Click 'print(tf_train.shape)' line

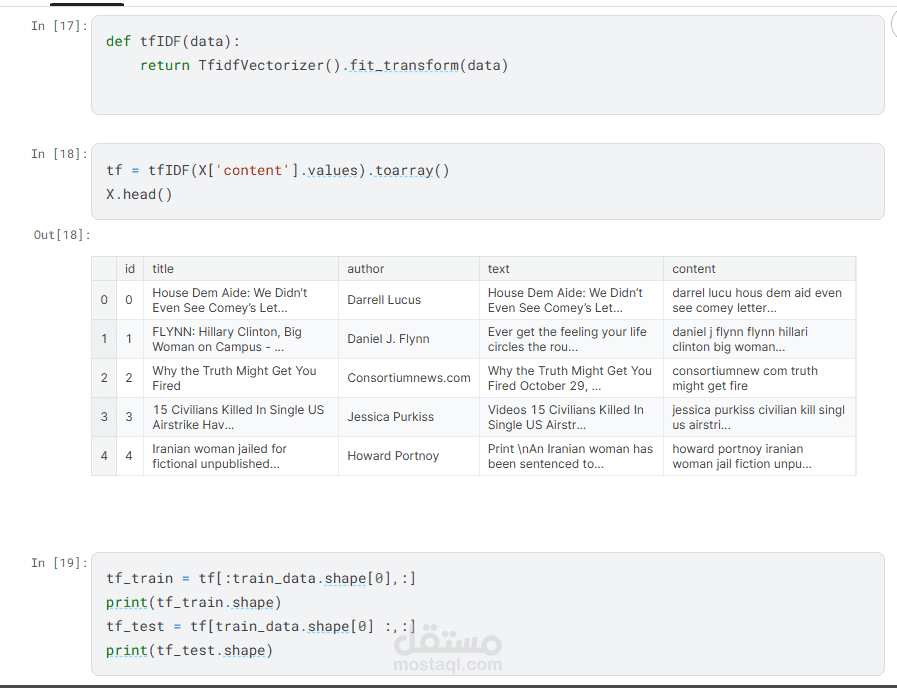coord(193,602)
